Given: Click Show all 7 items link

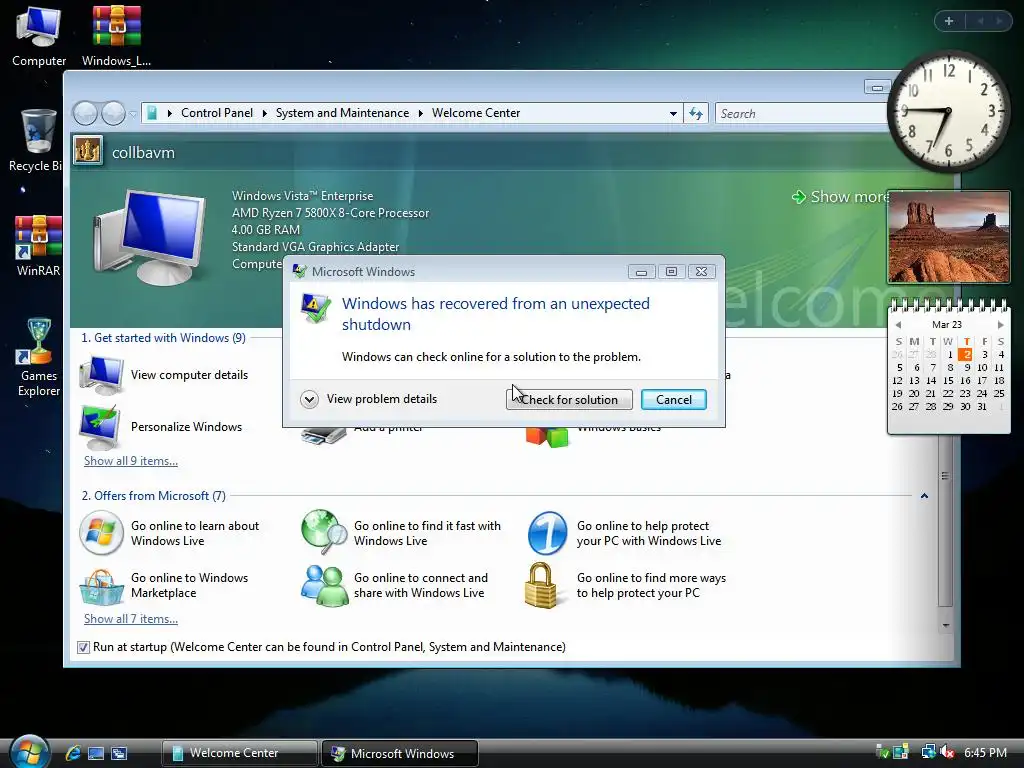Looking at the screenshot, I should (131, 619).
